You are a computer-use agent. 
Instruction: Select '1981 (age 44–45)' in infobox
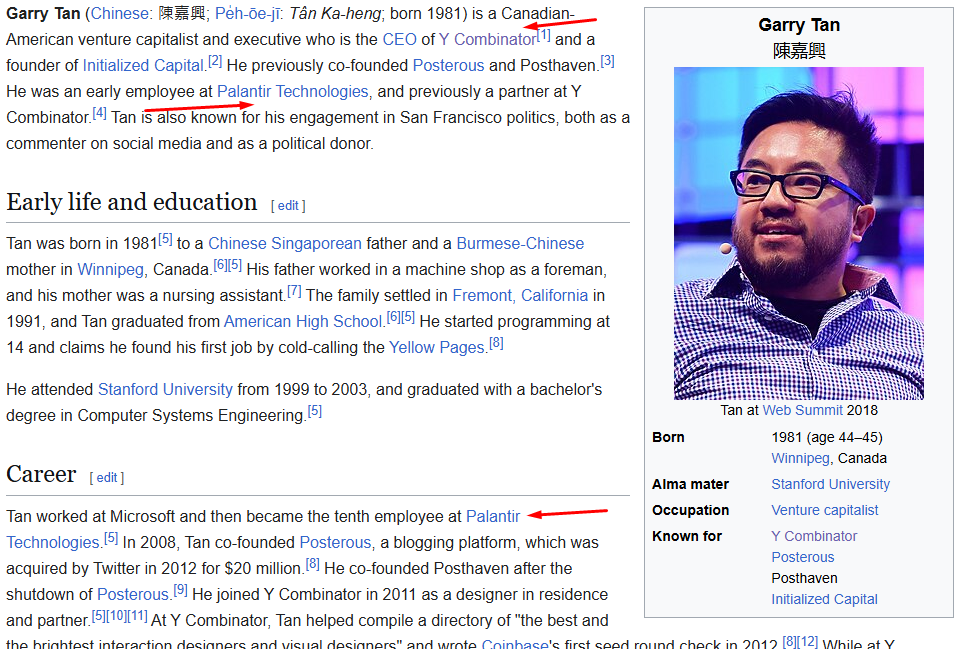point(827,437)
